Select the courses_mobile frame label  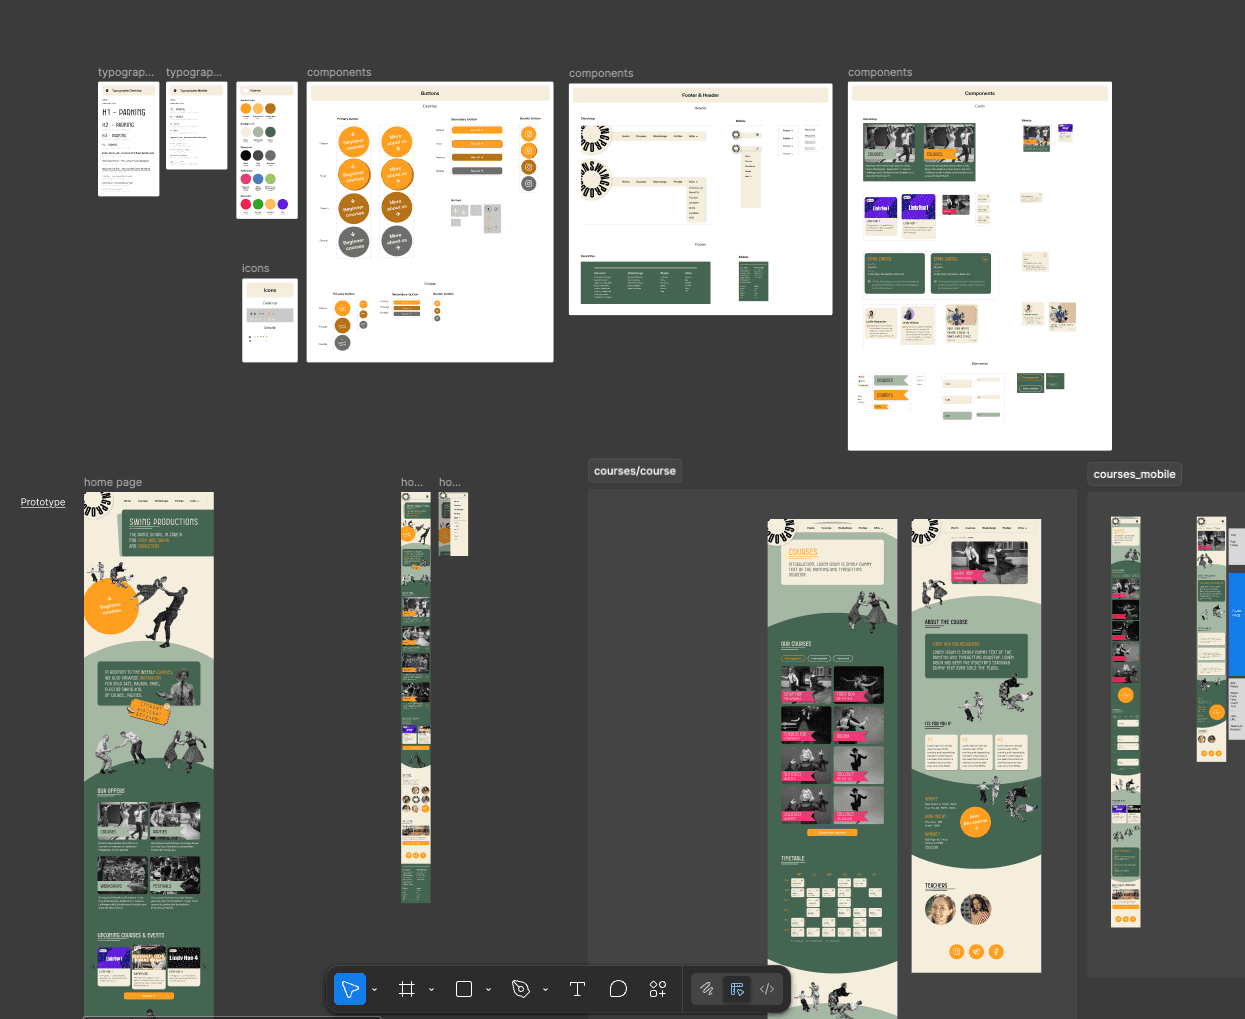coord(1134,474)
